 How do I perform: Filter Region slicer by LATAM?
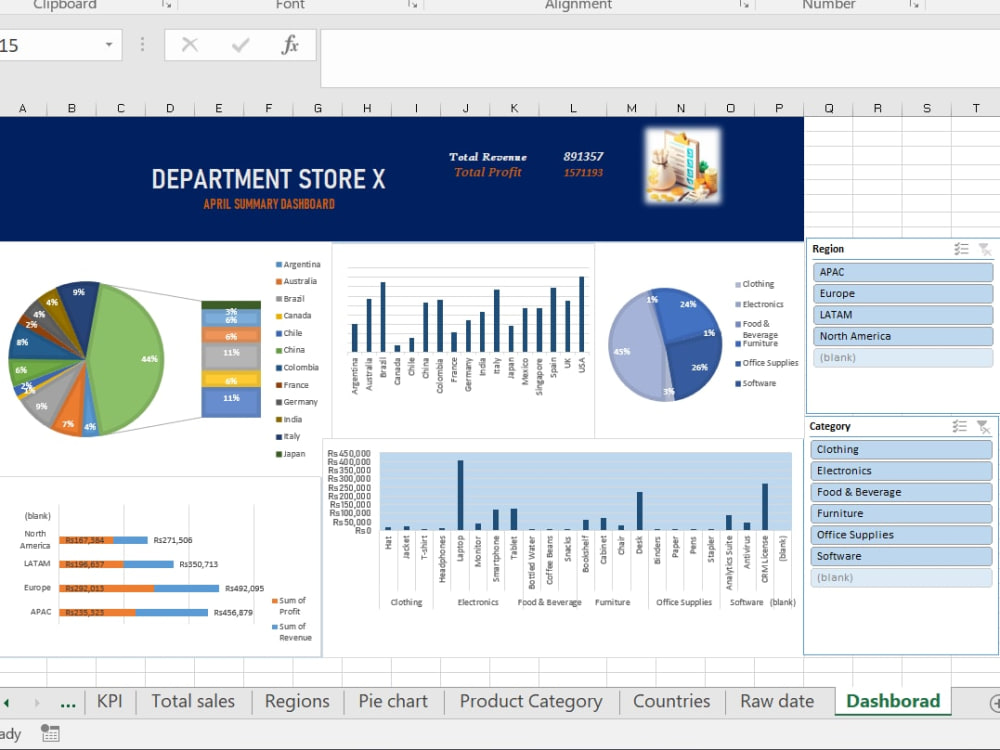point(903,315)
